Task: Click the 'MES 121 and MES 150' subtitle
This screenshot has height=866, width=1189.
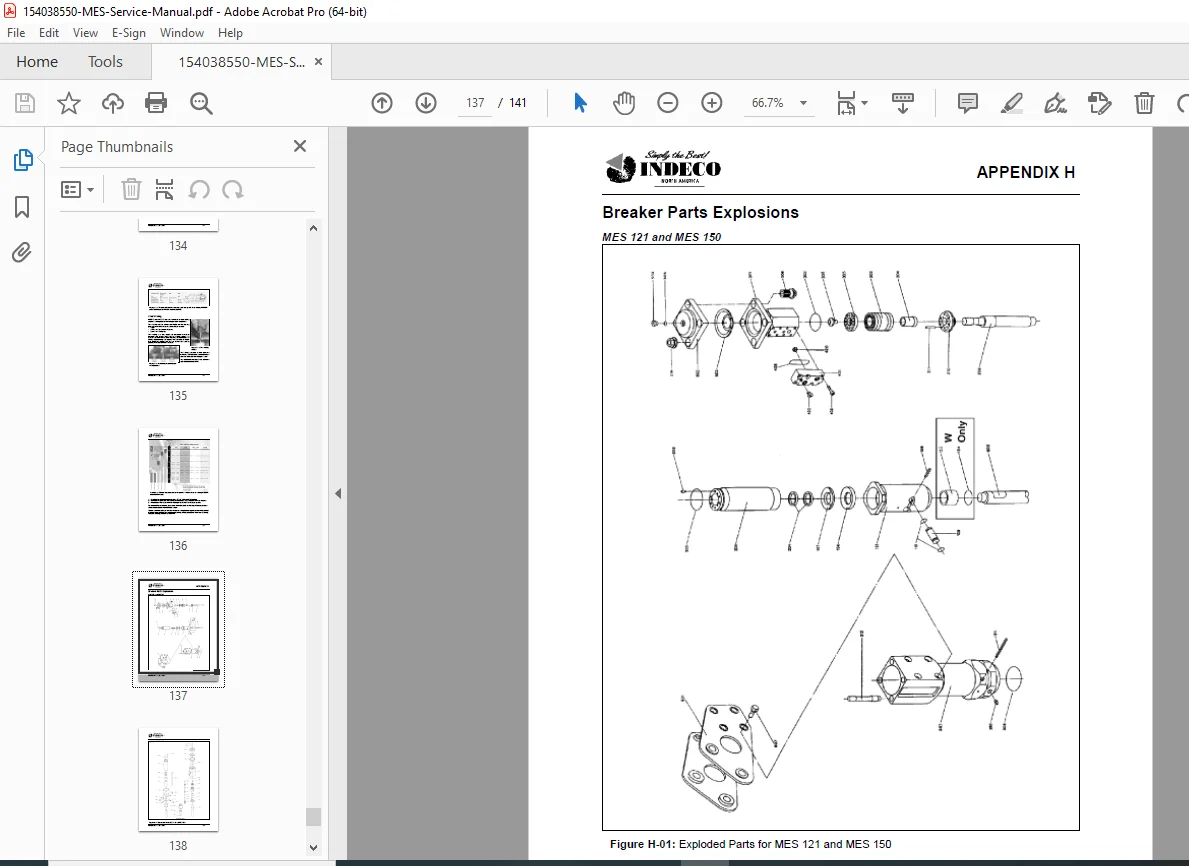Action: (x=661, y=237)
